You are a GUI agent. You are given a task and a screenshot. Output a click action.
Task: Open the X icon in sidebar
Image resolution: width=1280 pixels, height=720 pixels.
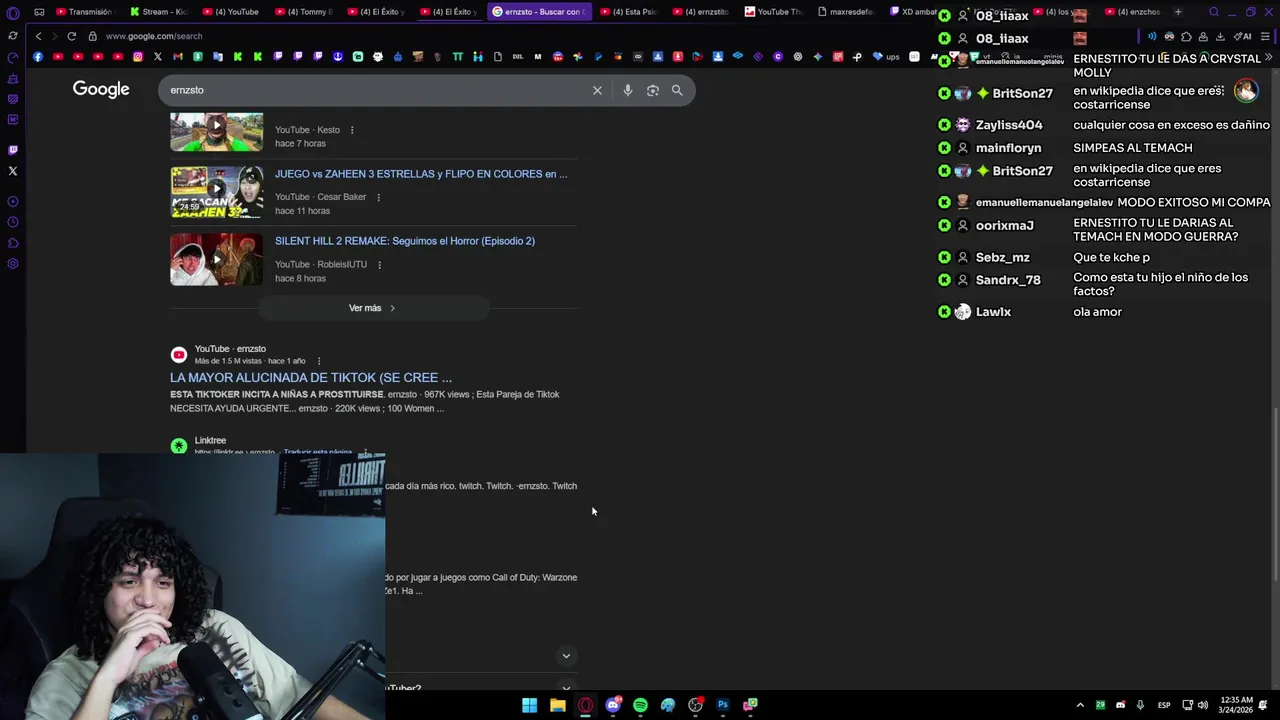[x=13, y=171]
